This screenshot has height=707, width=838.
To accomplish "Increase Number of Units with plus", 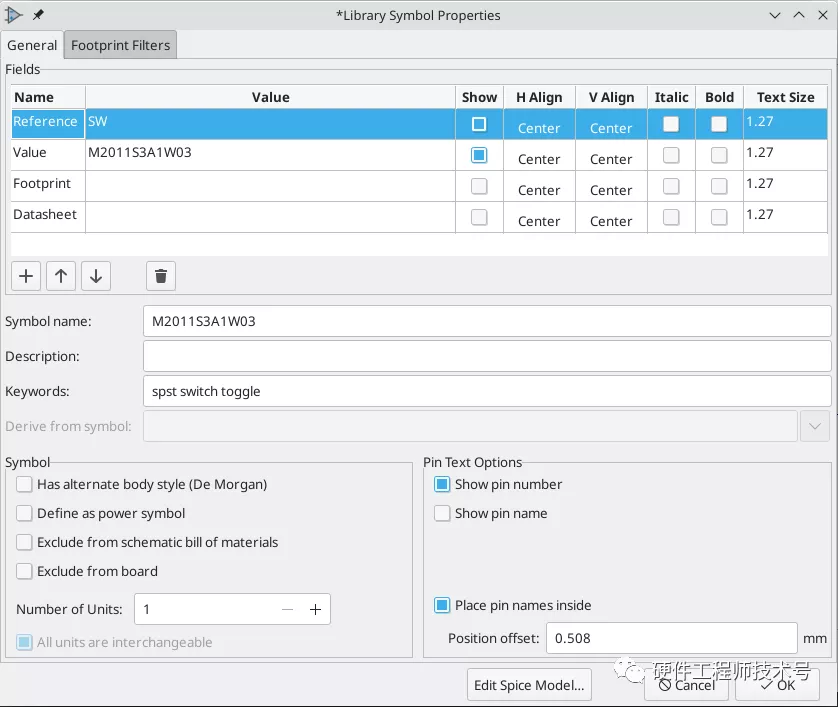I will (x=315, y=609).
